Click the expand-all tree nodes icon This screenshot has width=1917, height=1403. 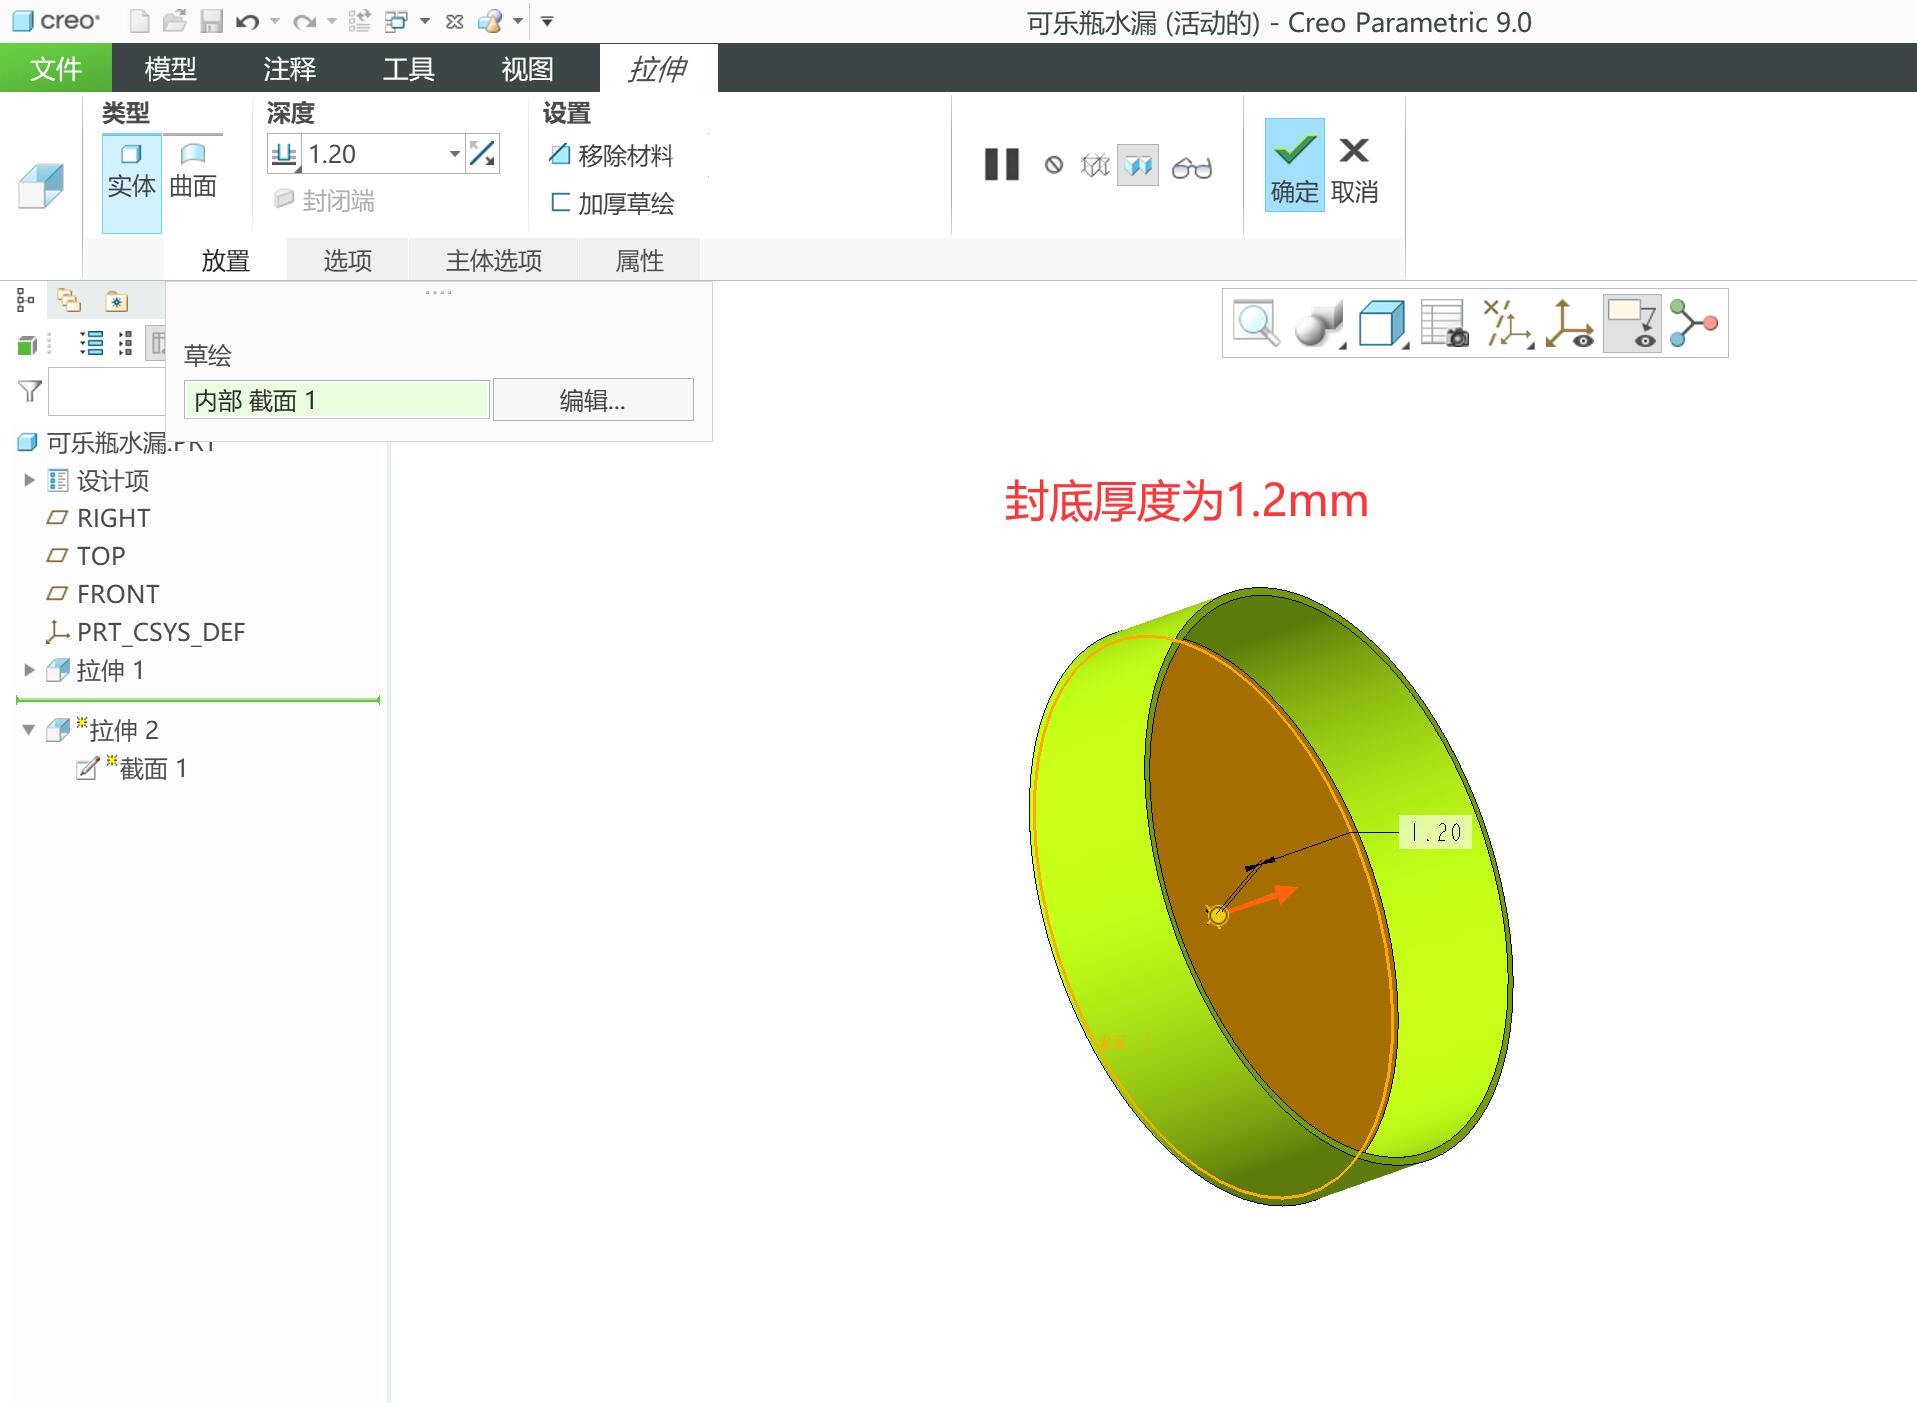pyautogui.click(x=125, y=344)
